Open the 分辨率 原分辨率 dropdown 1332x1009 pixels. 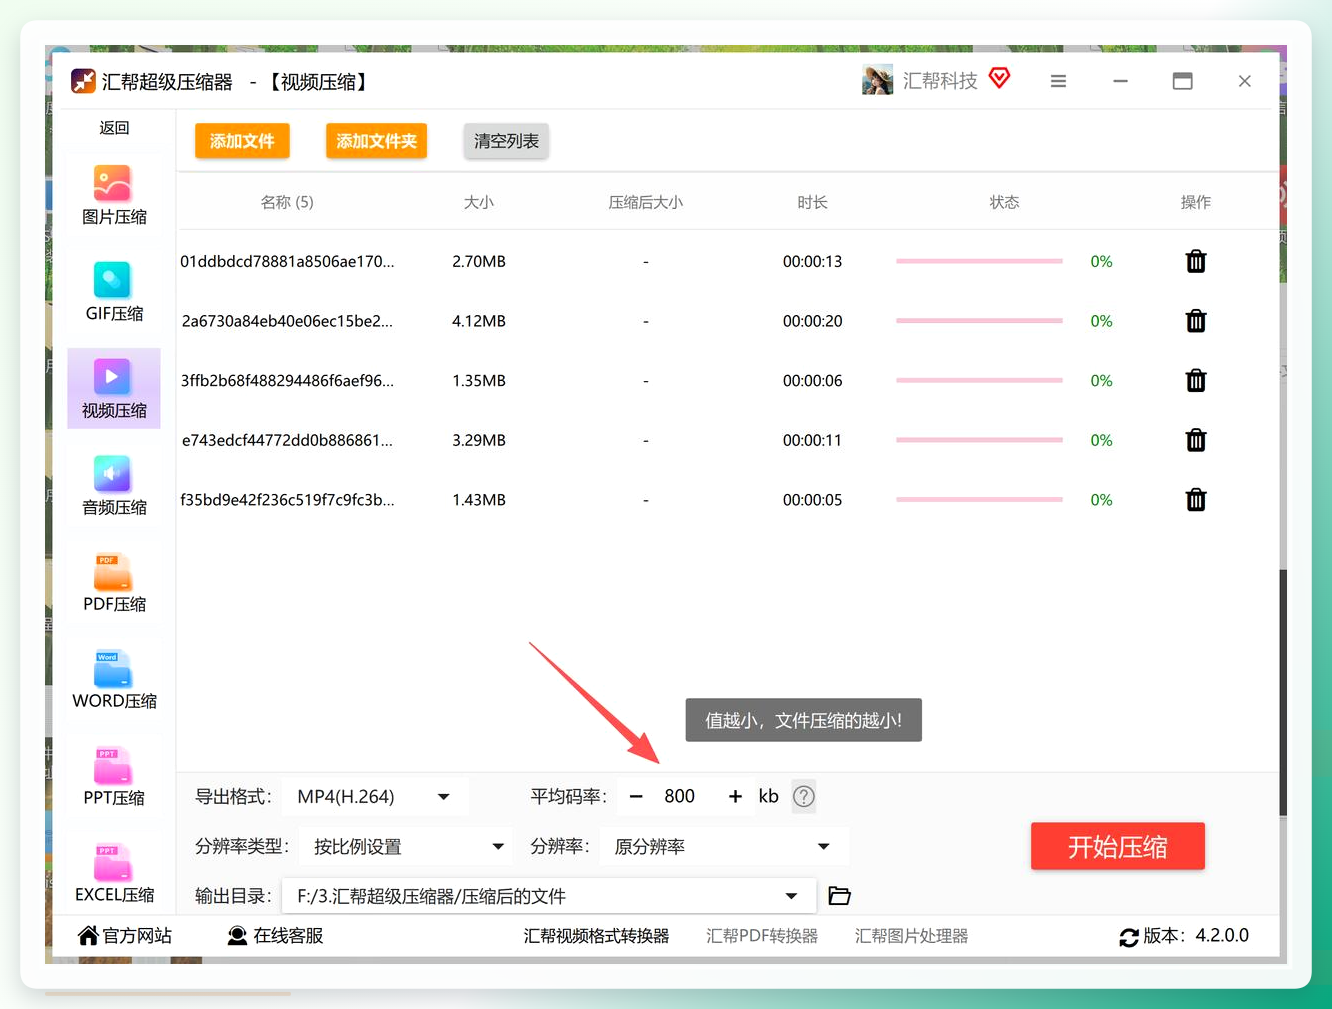point(724,847)
